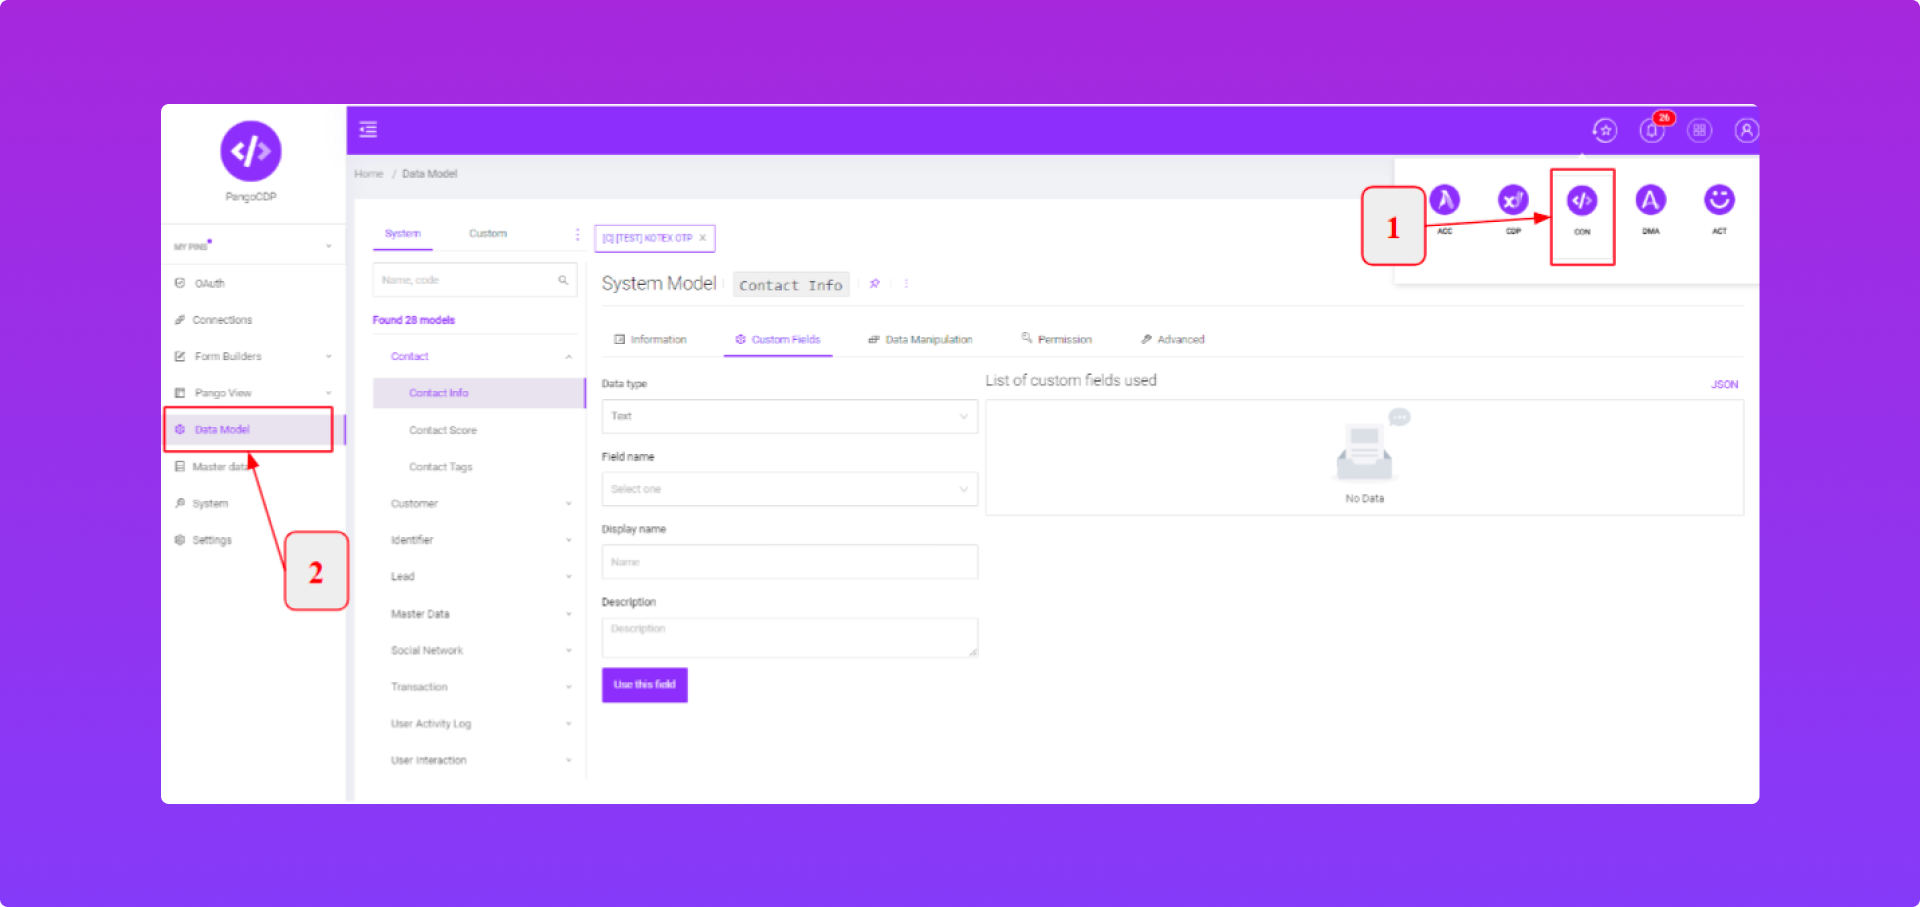Open the DMA app icon
The width and height of the screenshot is (1920, 907).
[x=1650, y=201]
